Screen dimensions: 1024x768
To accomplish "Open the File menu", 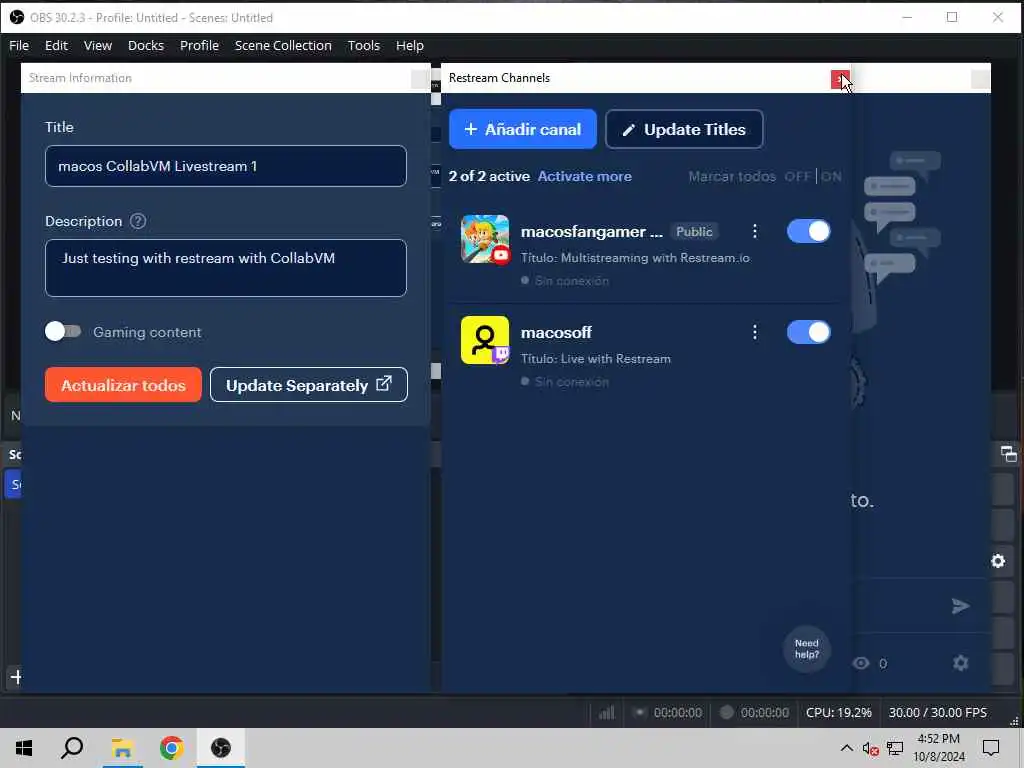I will click(x=19, y=46).
